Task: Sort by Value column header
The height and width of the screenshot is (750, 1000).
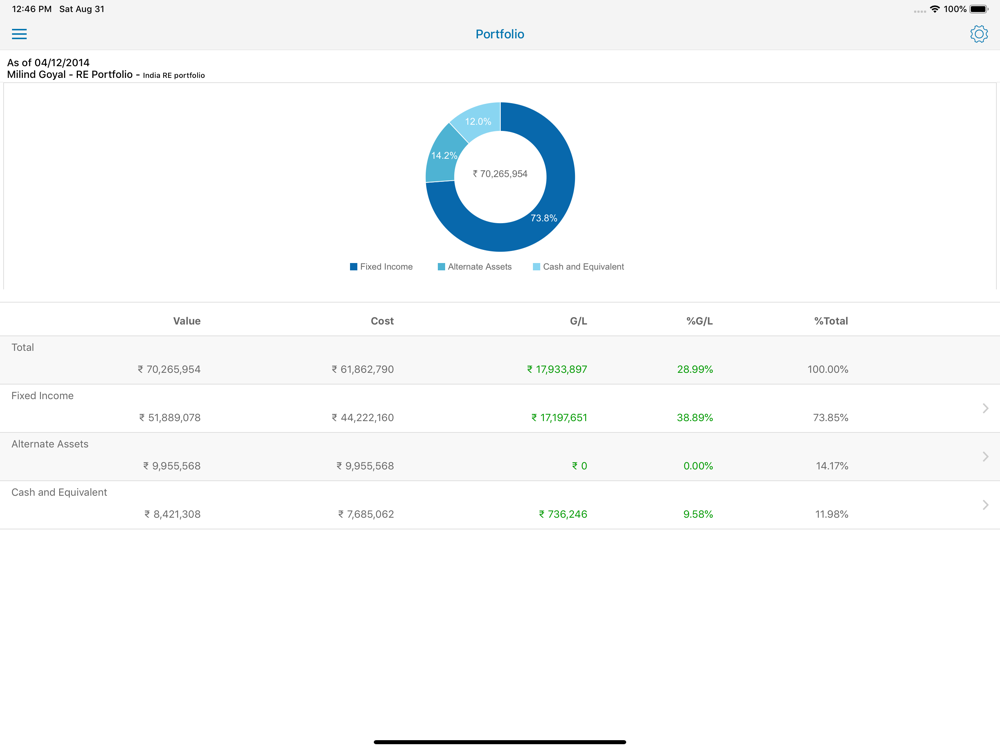Action: [187, 321]
